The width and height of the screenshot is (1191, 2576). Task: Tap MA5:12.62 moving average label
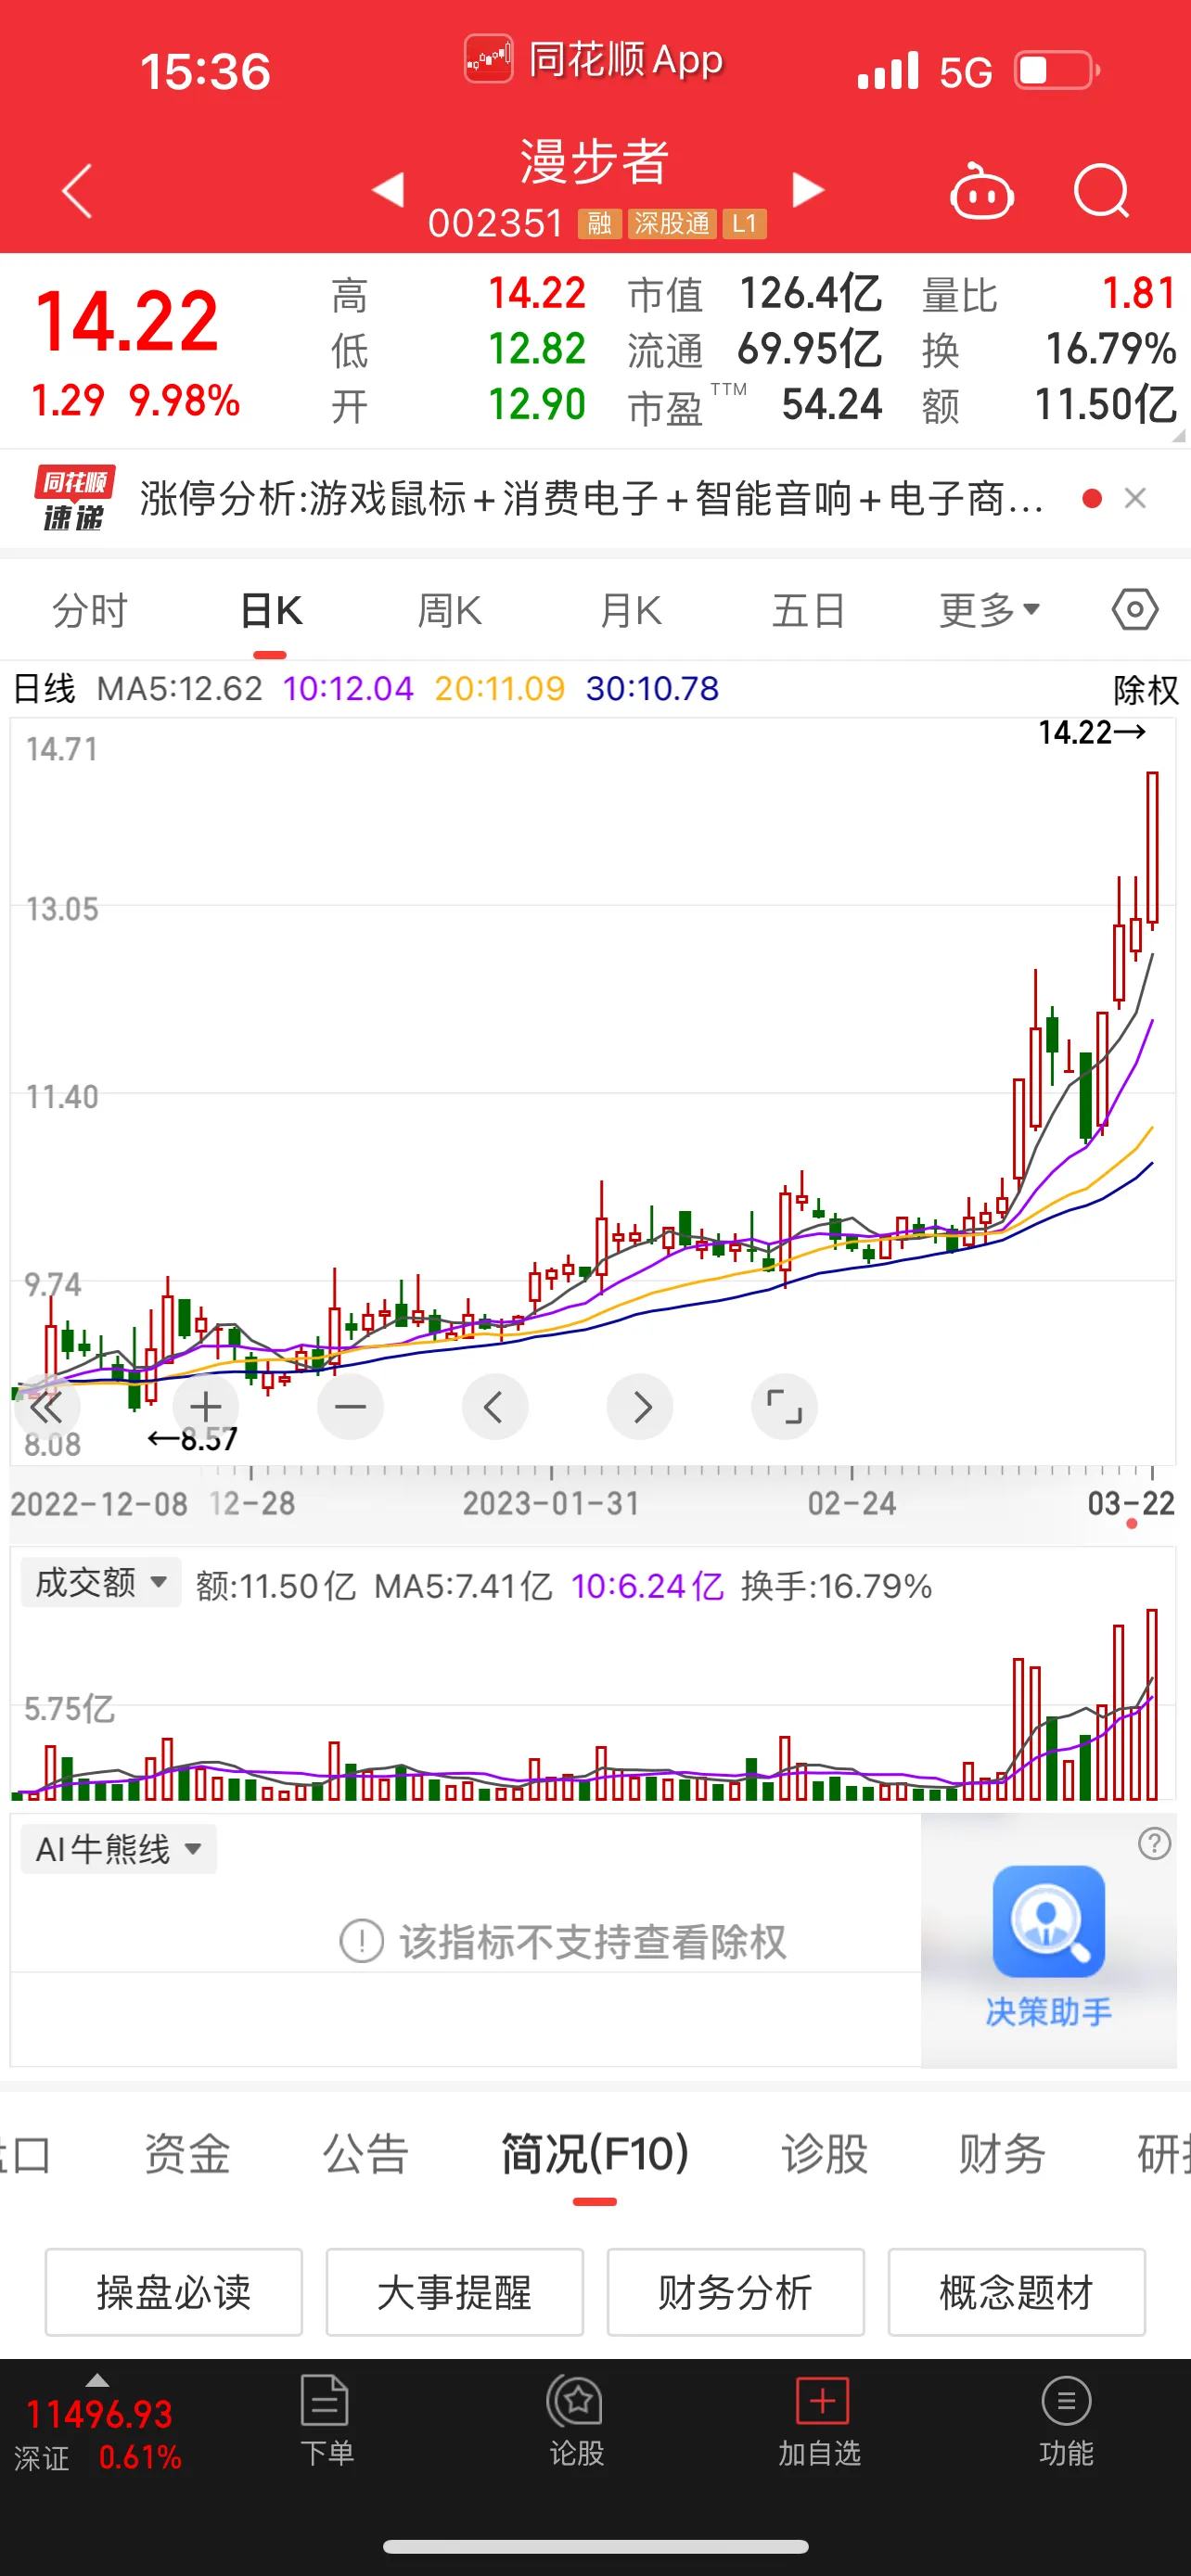click(179, 689)
